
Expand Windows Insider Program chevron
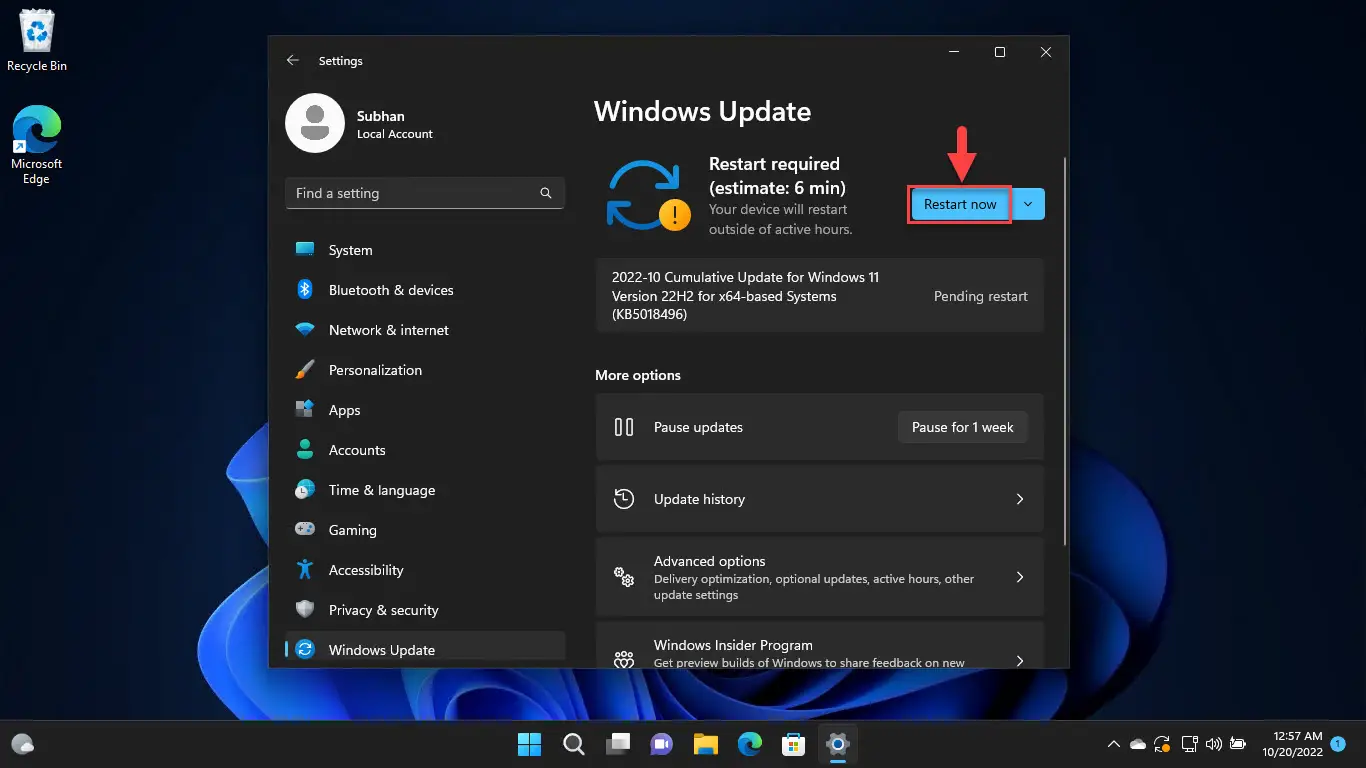[x=1020, y=660]
